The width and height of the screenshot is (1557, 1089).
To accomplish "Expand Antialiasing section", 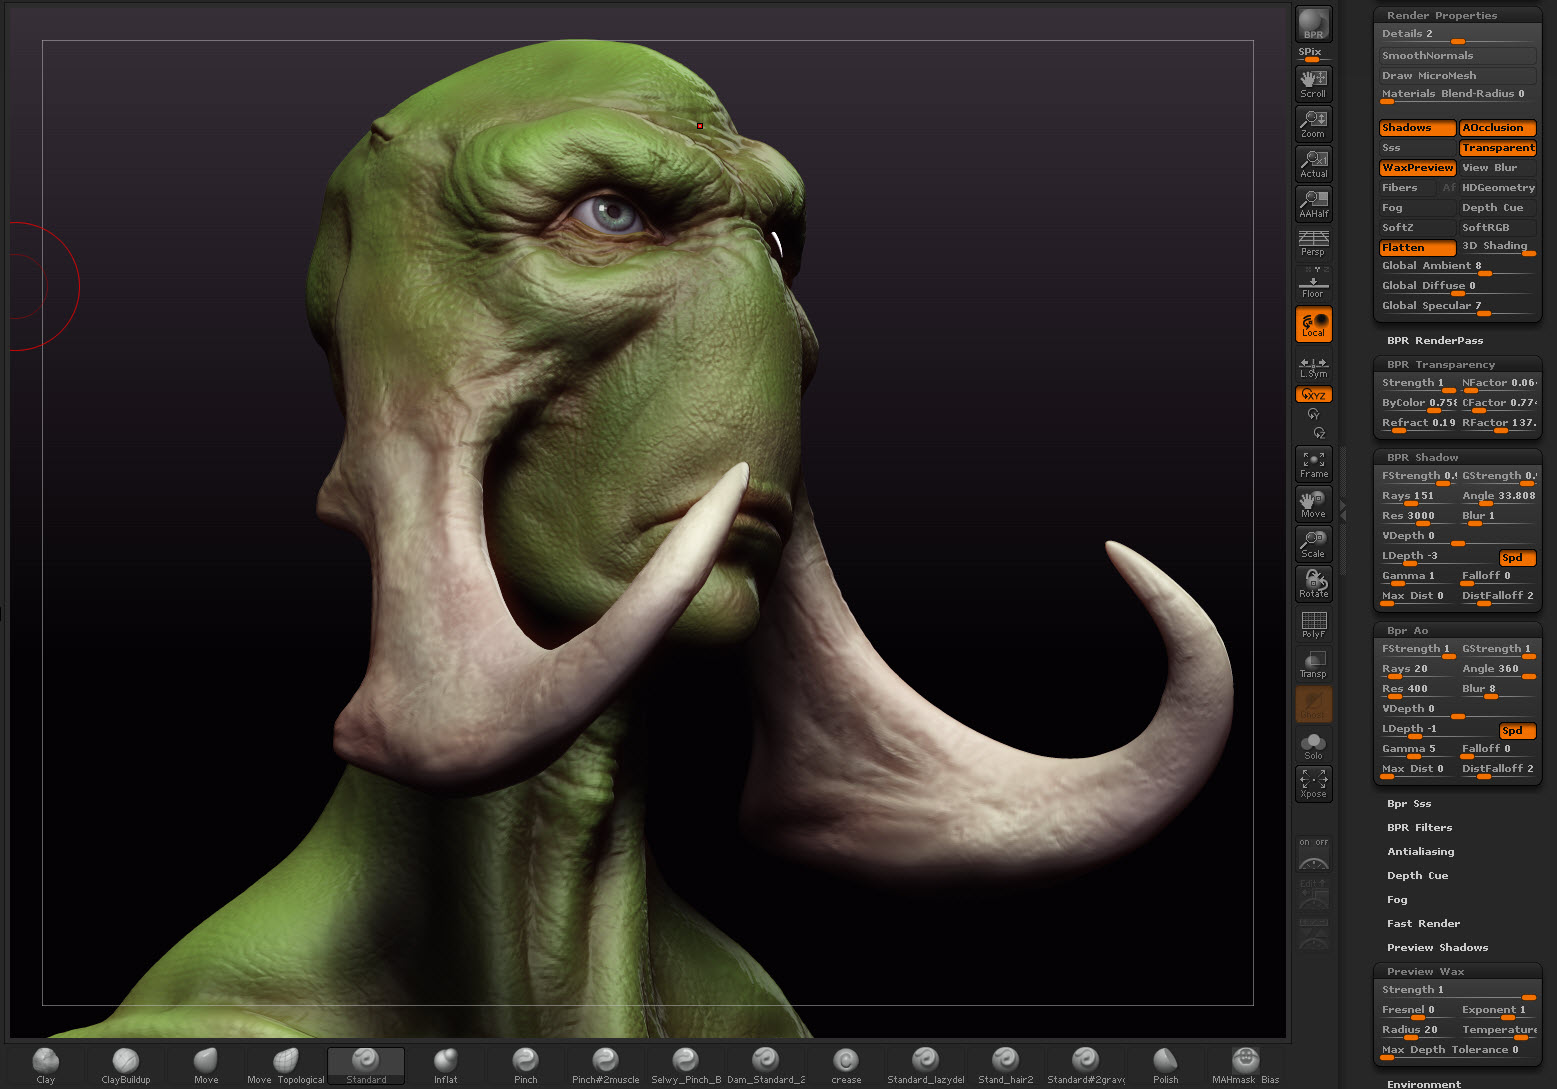I will tap(1420, 852).
